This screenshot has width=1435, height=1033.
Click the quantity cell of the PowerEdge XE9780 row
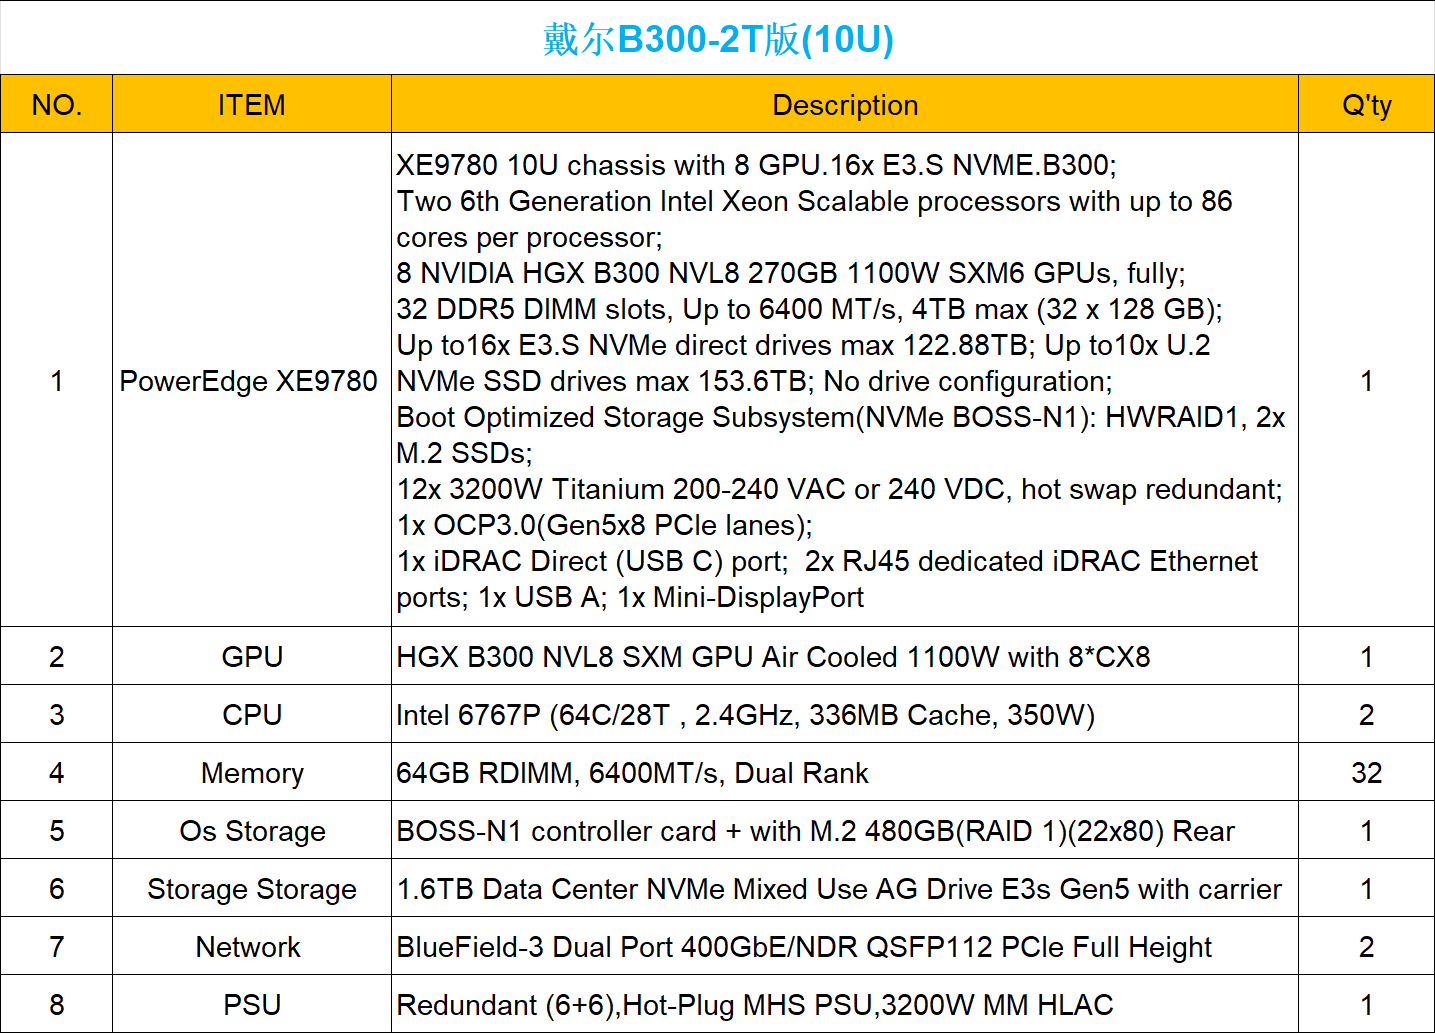1367,380
